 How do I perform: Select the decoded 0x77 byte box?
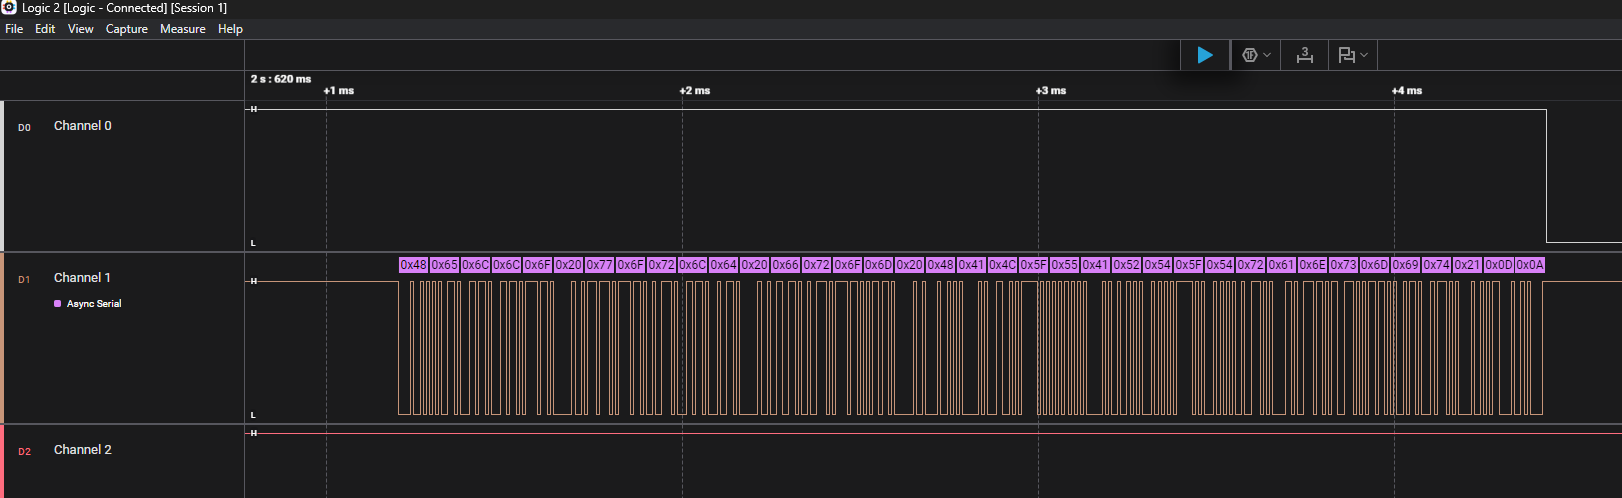point(600,265)
